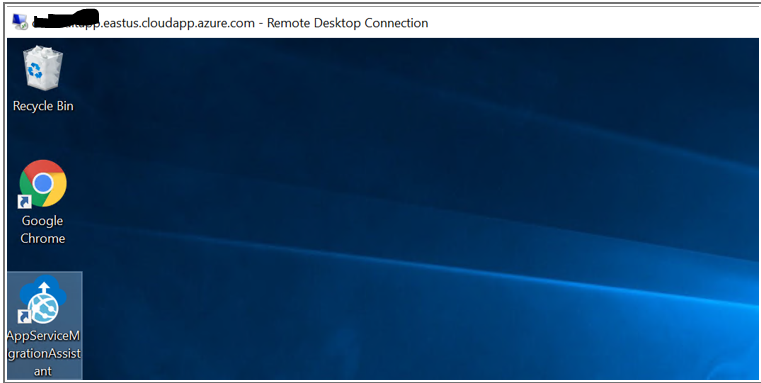Screen dimensions: 761x383
Task: Click the Remote Desktop Connection window title text
Action: click(x=230, y=23)
